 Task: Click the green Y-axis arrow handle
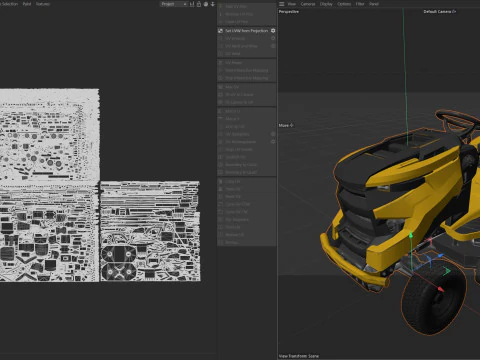[x=411, y=236]
